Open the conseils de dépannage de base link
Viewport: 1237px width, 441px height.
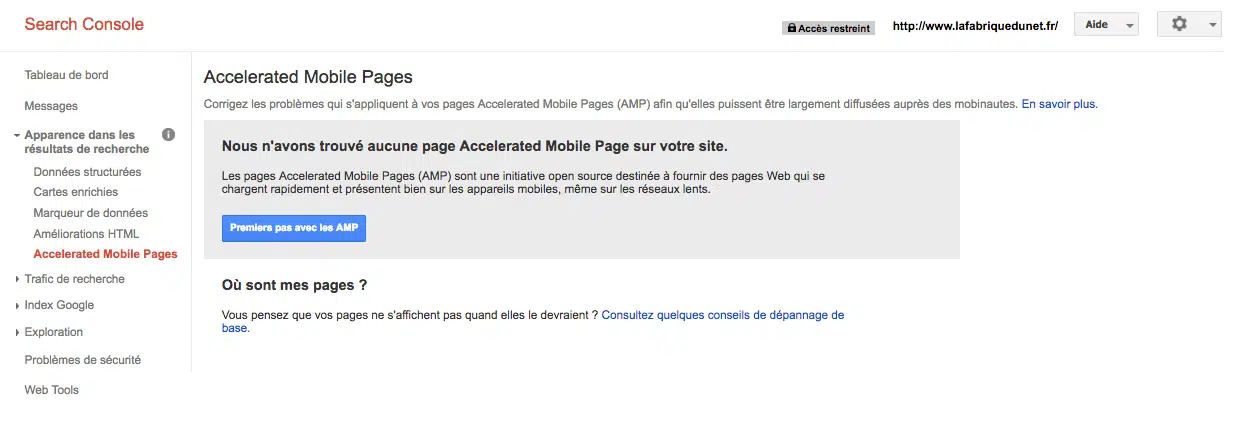722,315
